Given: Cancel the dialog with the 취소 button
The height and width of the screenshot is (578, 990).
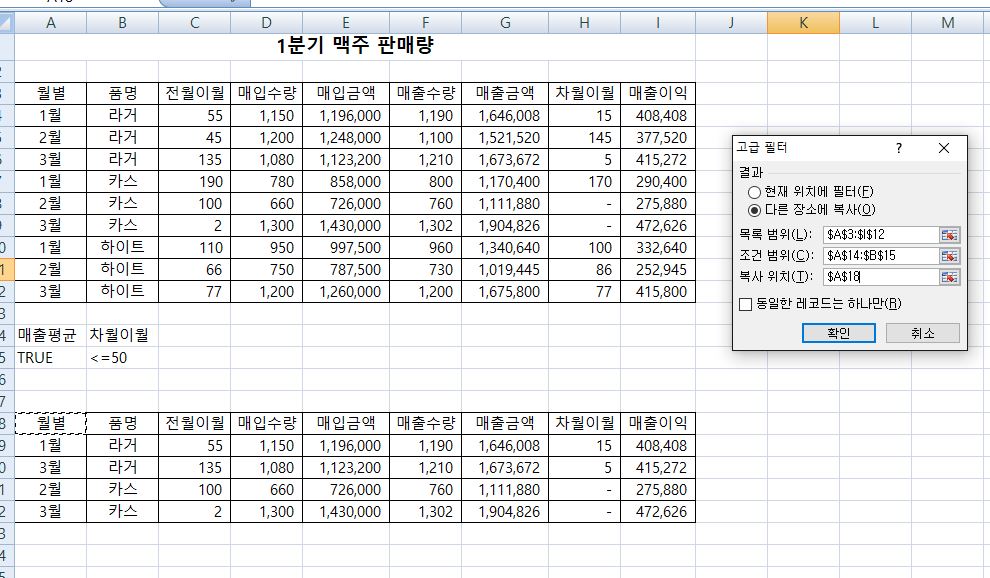Looking at the screenshot, I should pos(922,333).
